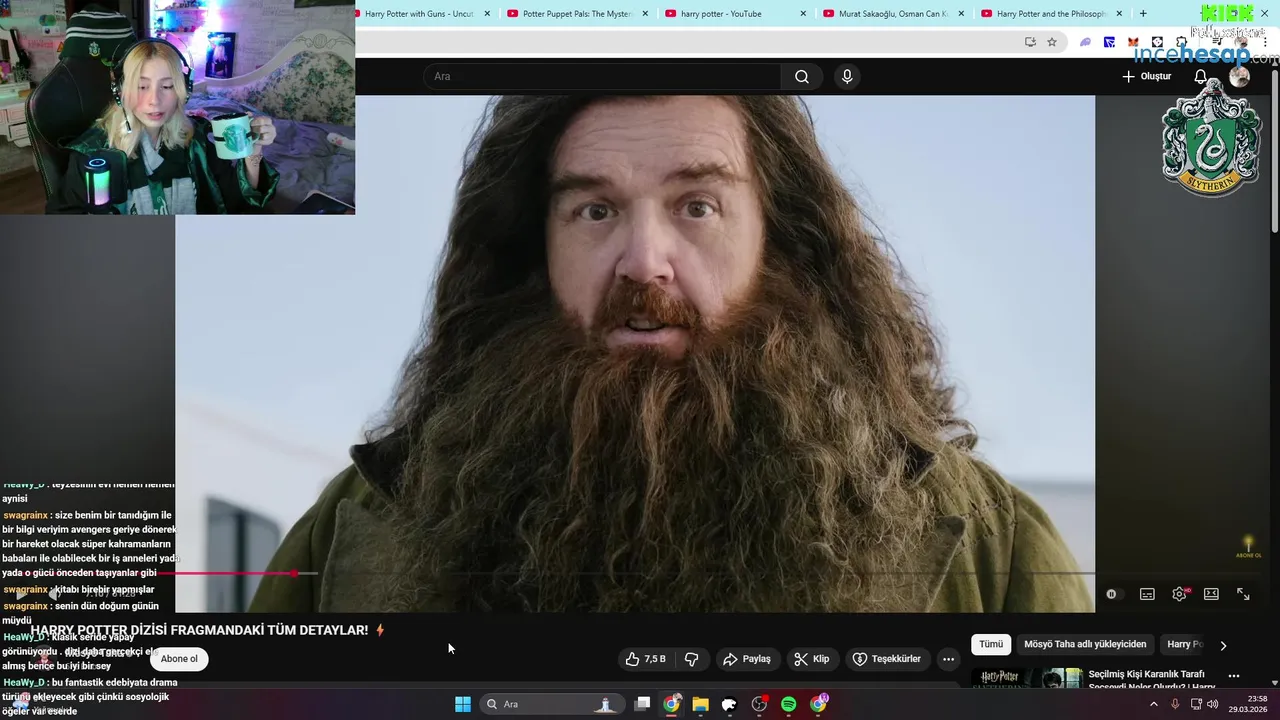Like the video showing 7,5 B
Viewport: 1280px width, 720px height.
click(646, 659)
